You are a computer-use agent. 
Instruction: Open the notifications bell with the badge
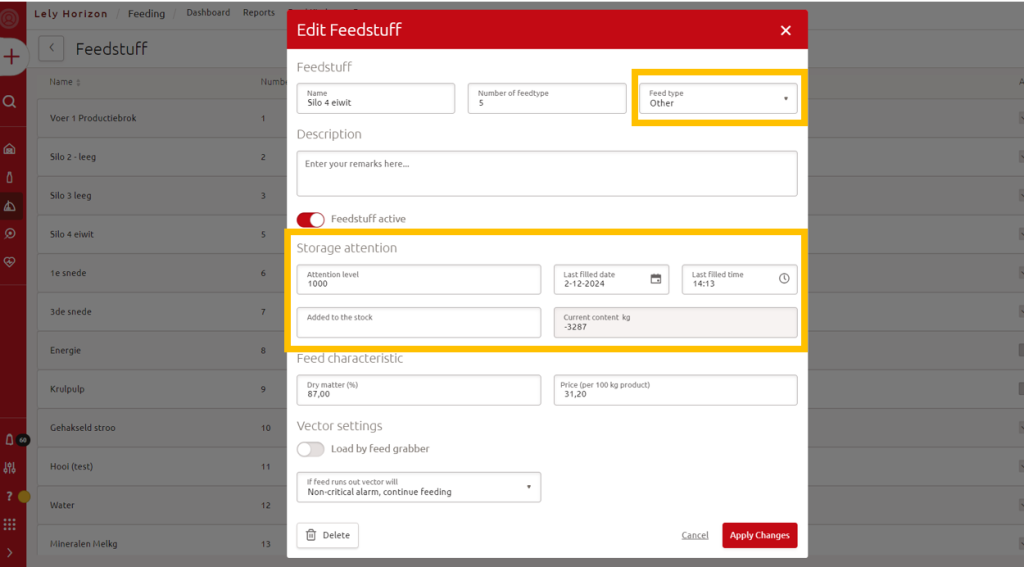[10, 440]
